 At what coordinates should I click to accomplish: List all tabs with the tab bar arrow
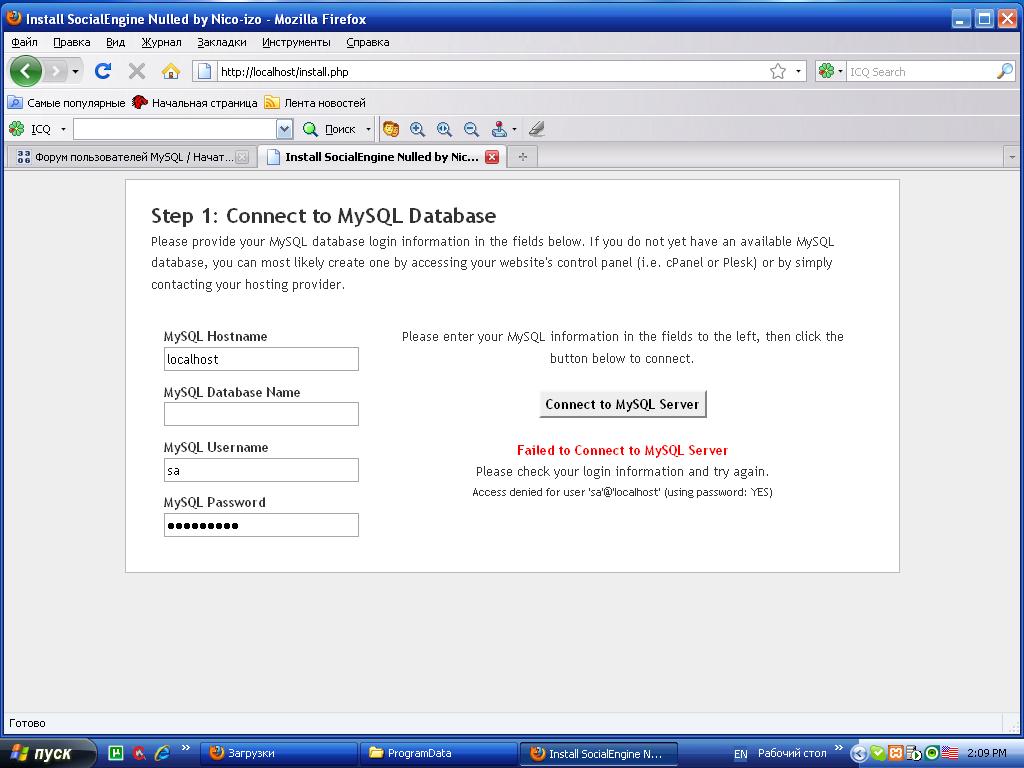1011,157
